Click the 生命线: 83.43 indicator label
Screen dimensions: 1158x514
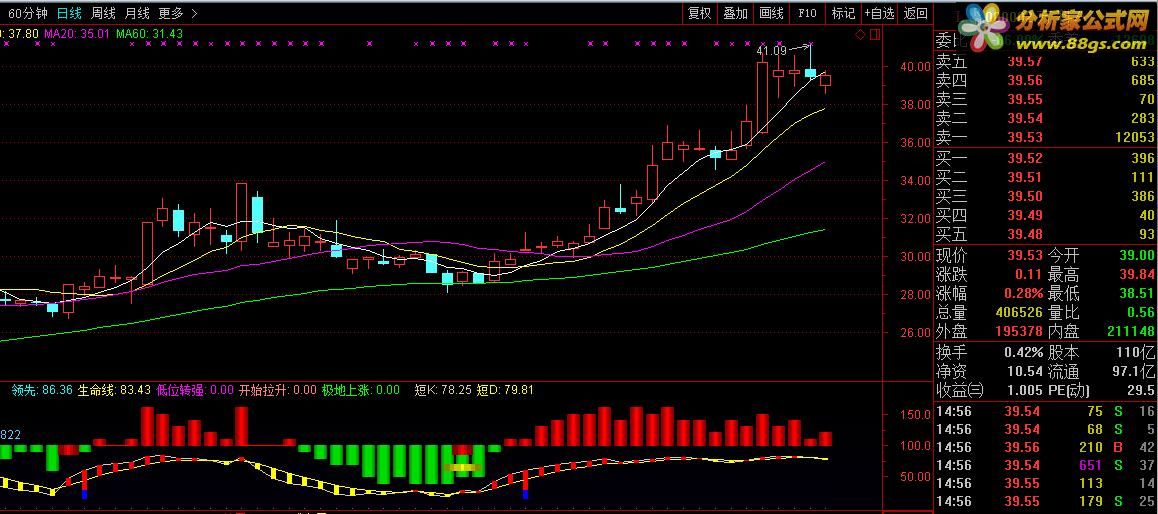click(114, 390)
